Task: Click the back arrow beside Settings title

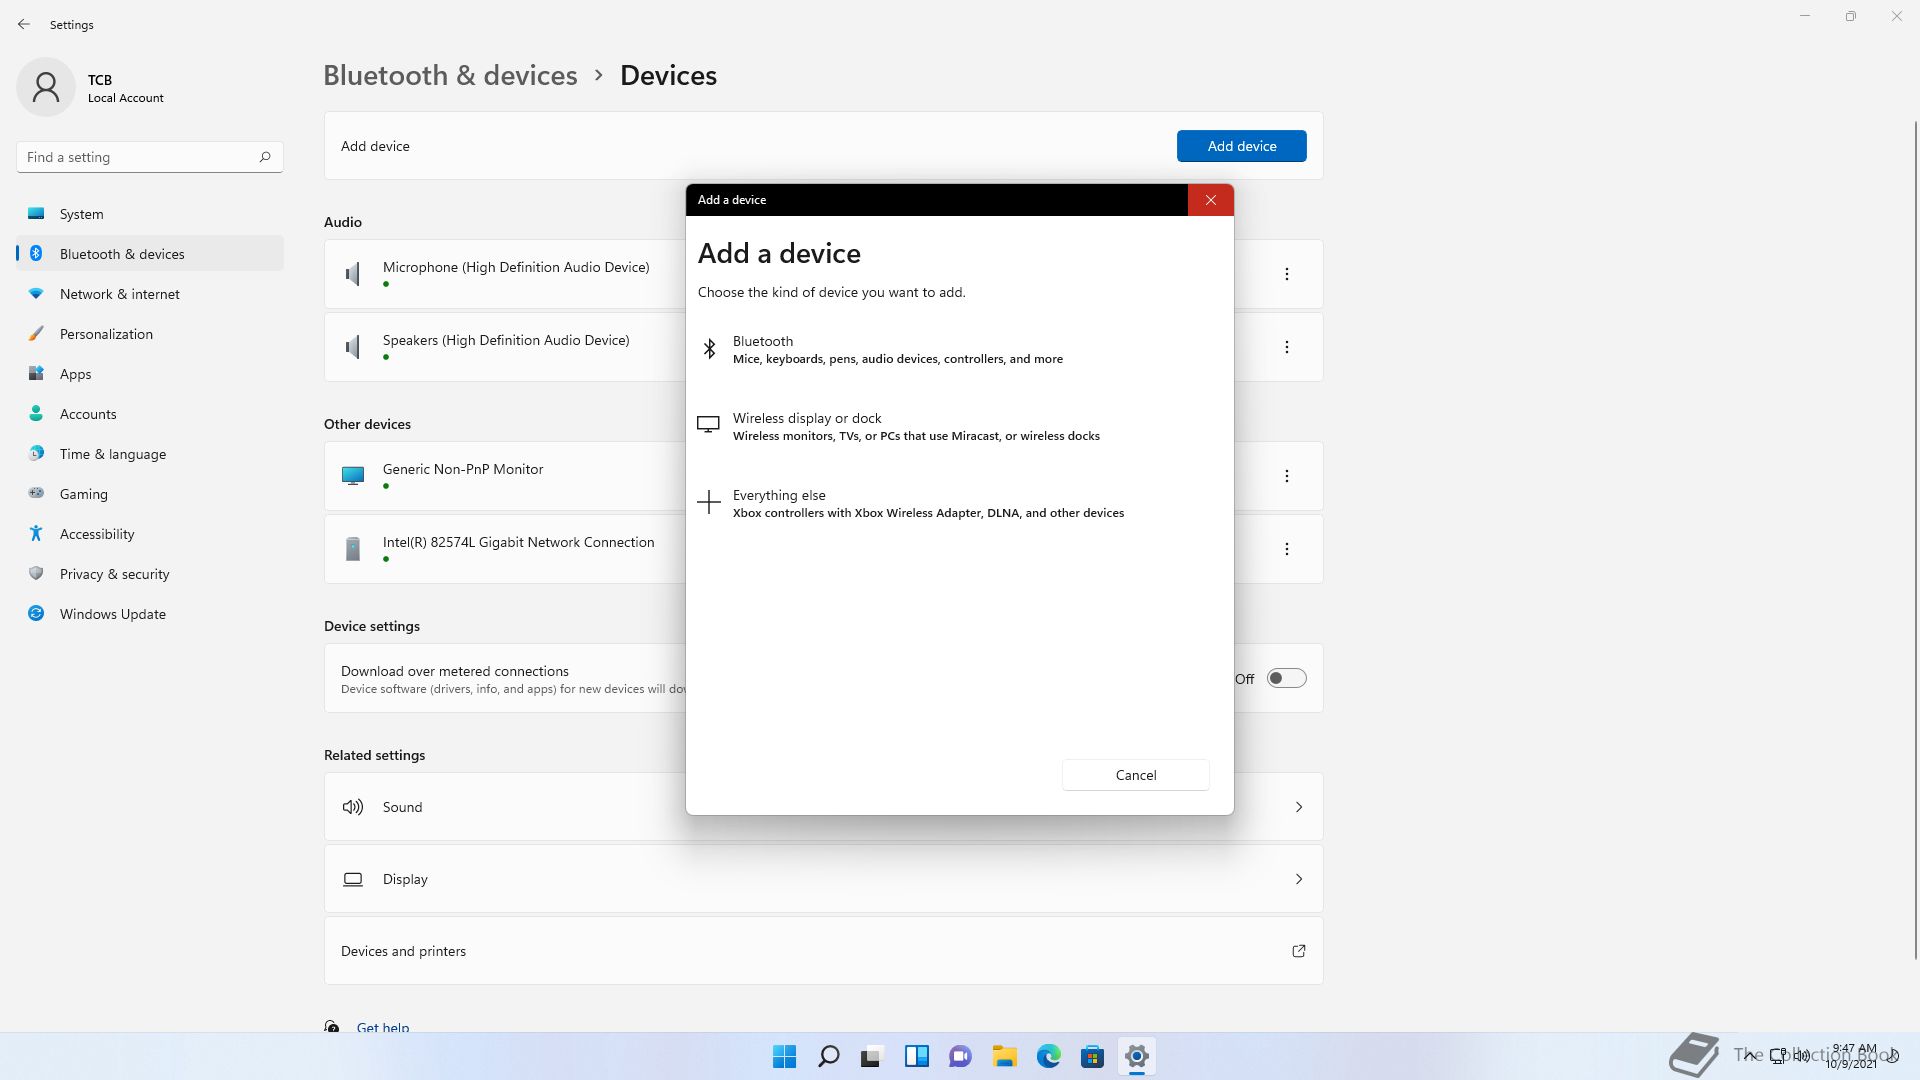Action: tap(24, 24)
